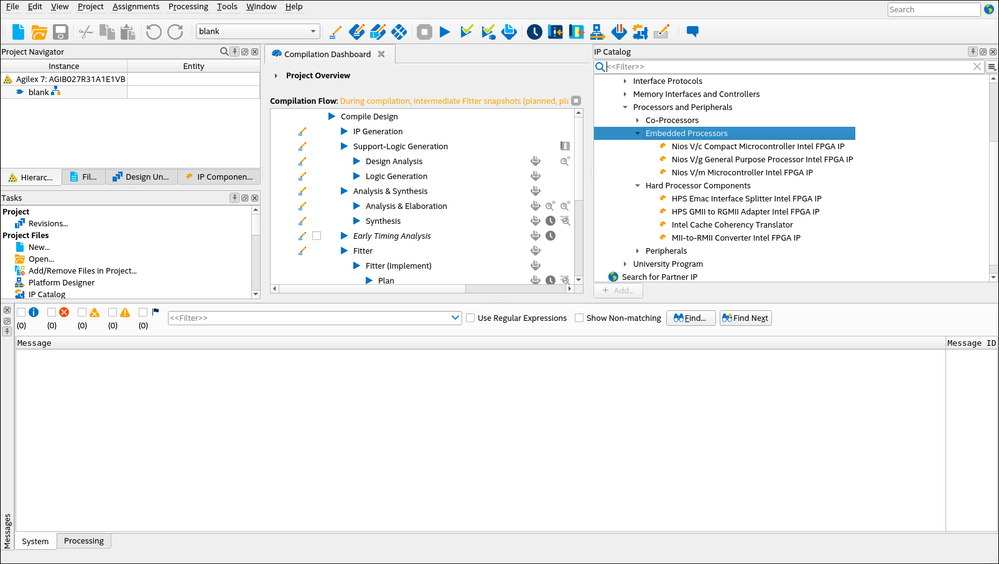Click the Save floppy disk toolbar icon
The width and height of the screenshot is (999, 564).
pos(61,32)
